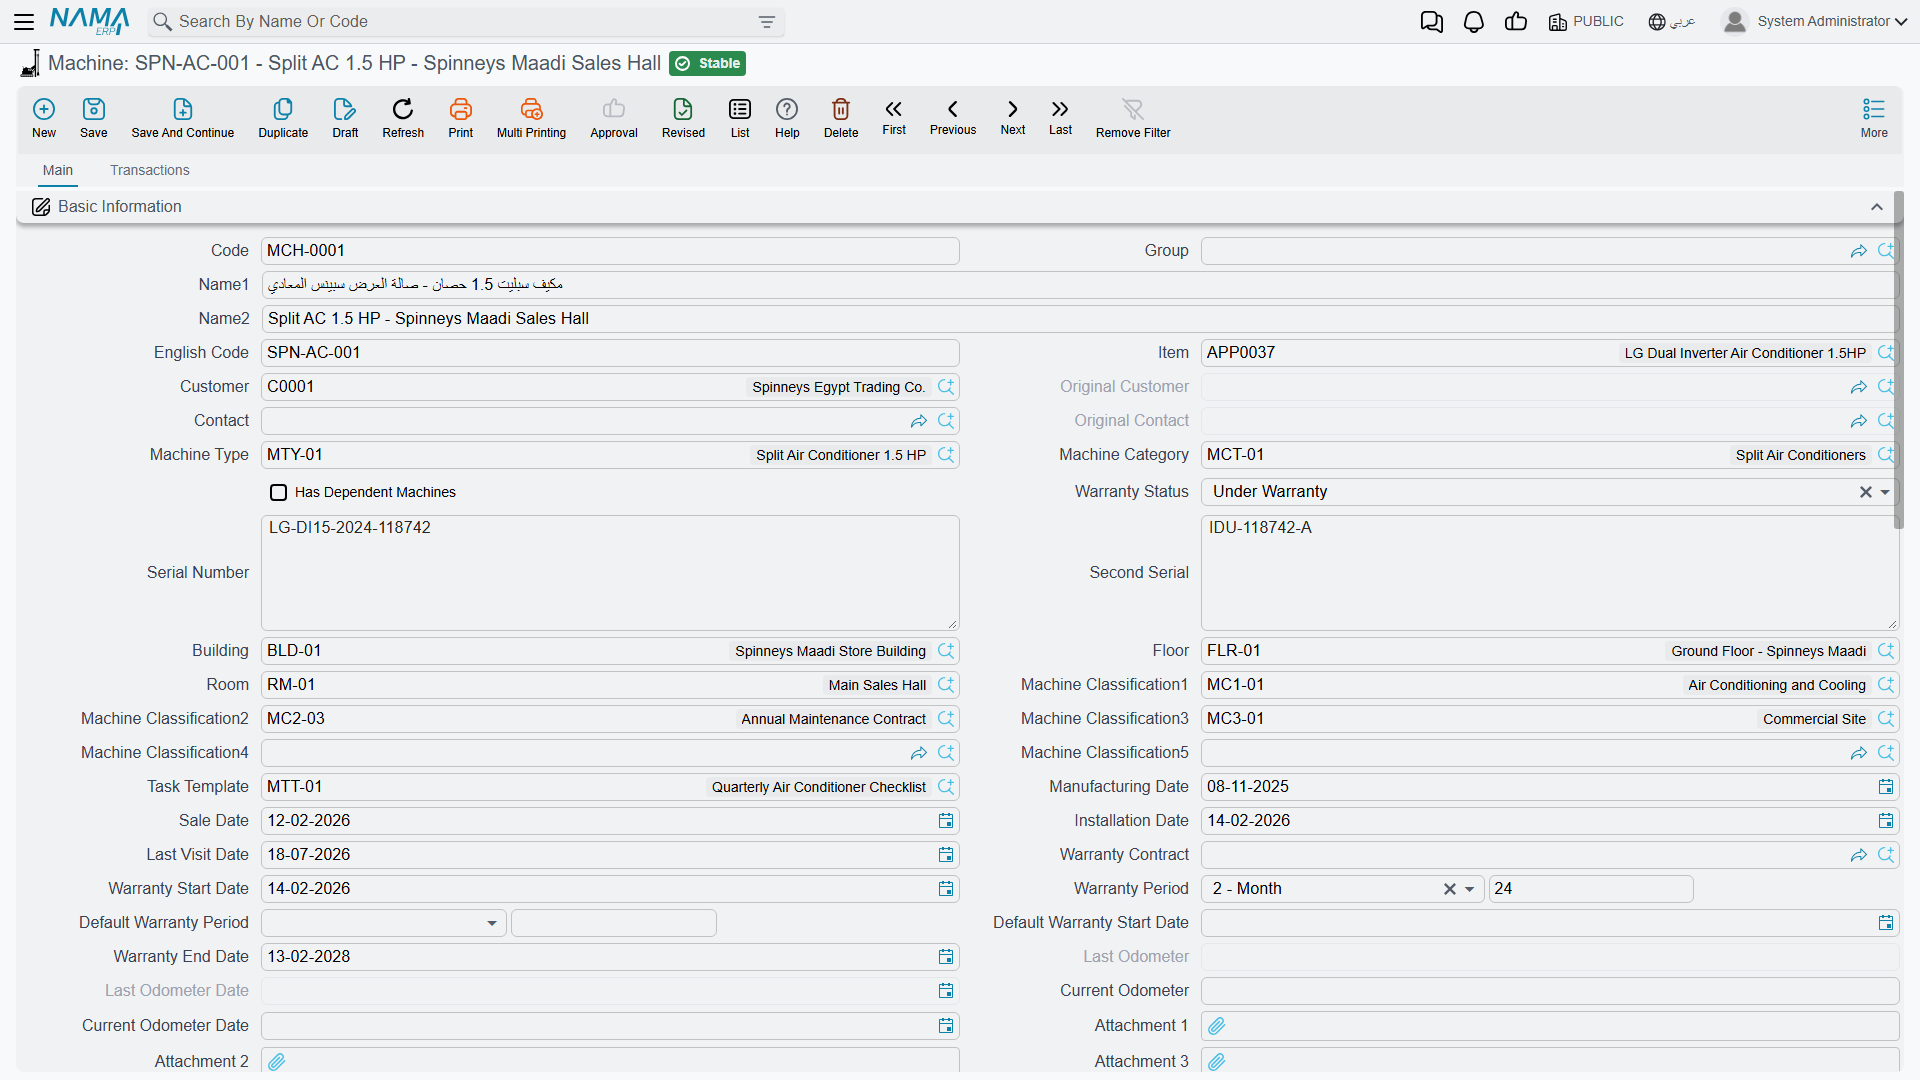Click the Current Odometer input field
This screenshot has height=1080, width=1920.
coord(1550,991)
